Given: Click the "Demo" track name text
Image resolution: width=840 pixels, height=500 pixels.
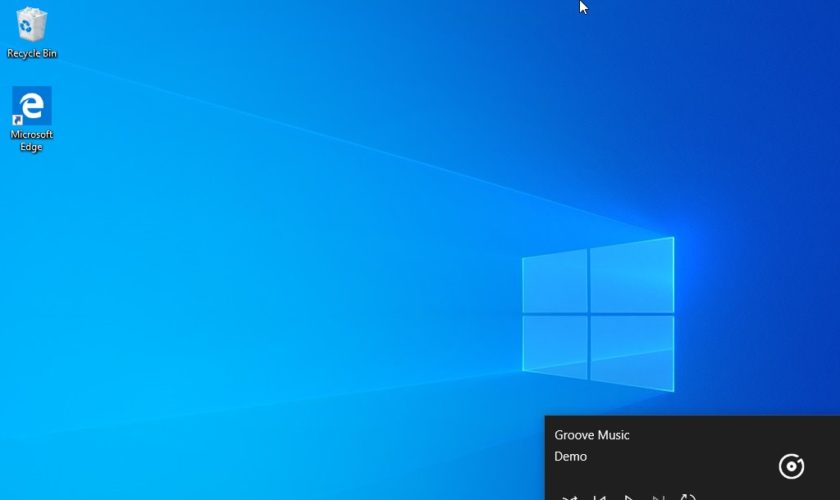Looking at the screenshot, I should tap(571, 457).
